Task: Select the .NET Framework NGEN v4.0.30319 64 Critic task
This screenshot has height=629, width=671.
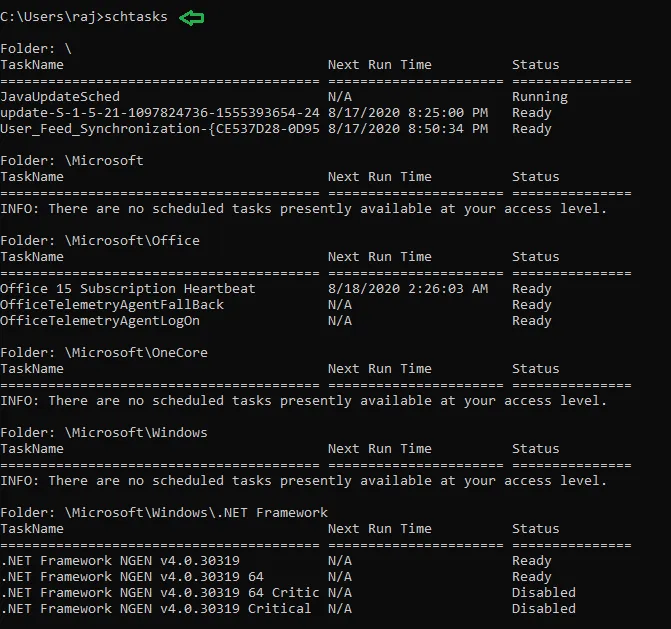Action: [160, 593]
